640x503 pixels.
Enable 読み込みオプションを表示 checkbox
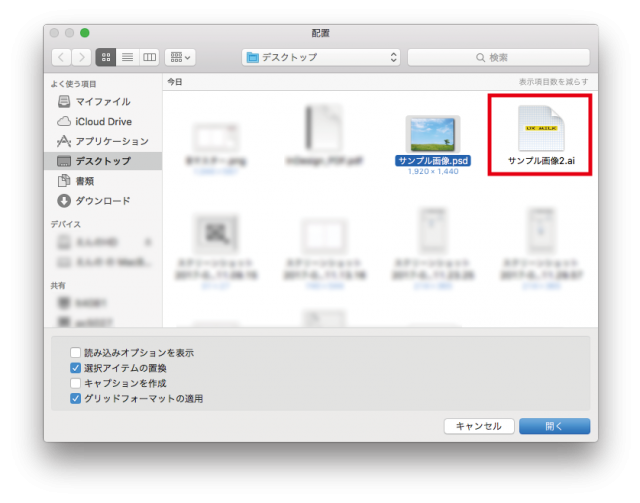76,353
